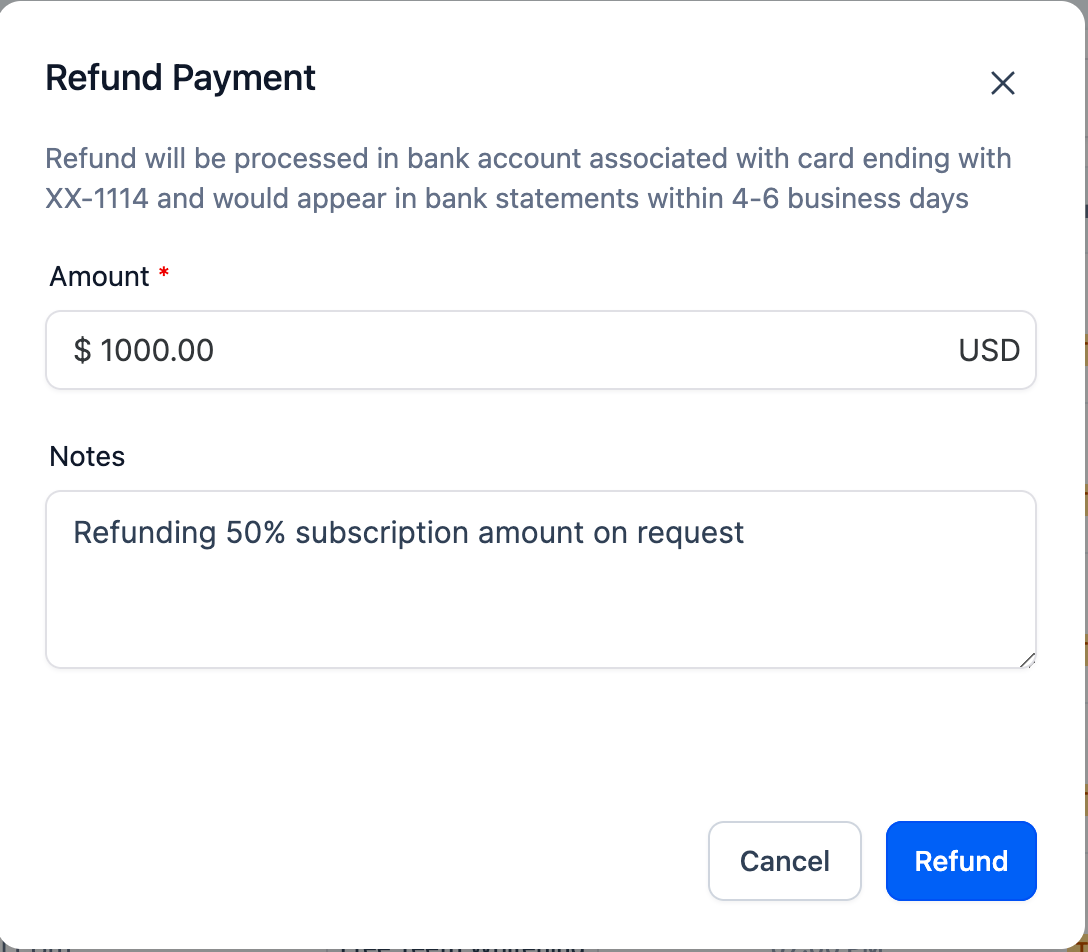The width and height of the screenshot is (1088, 952).
Task: Click the Notes field label
Action: pyautogui.click(x=87, y=456)
